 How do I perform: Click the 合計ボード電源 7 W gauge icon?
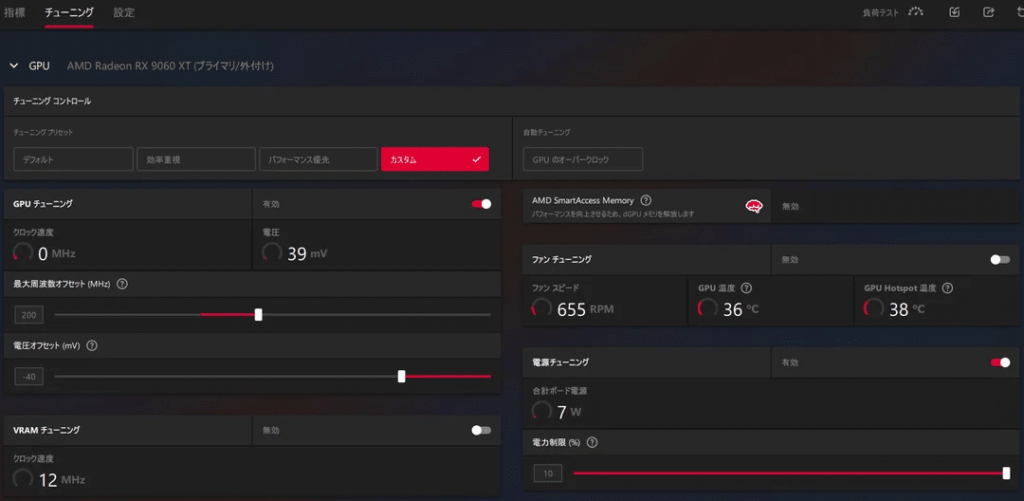pyautogui.click(x=542, y=411)
